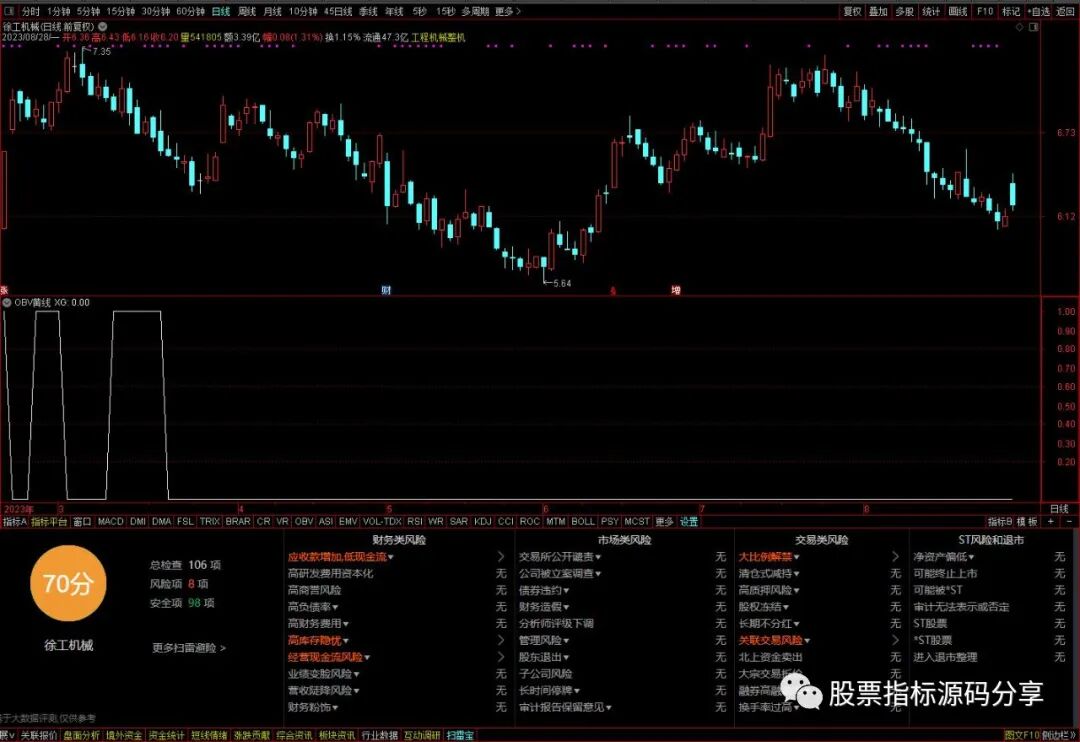Click 图文F10 at bottom right
This screenshot has width=1080, height=742.
click(1021, 736)
